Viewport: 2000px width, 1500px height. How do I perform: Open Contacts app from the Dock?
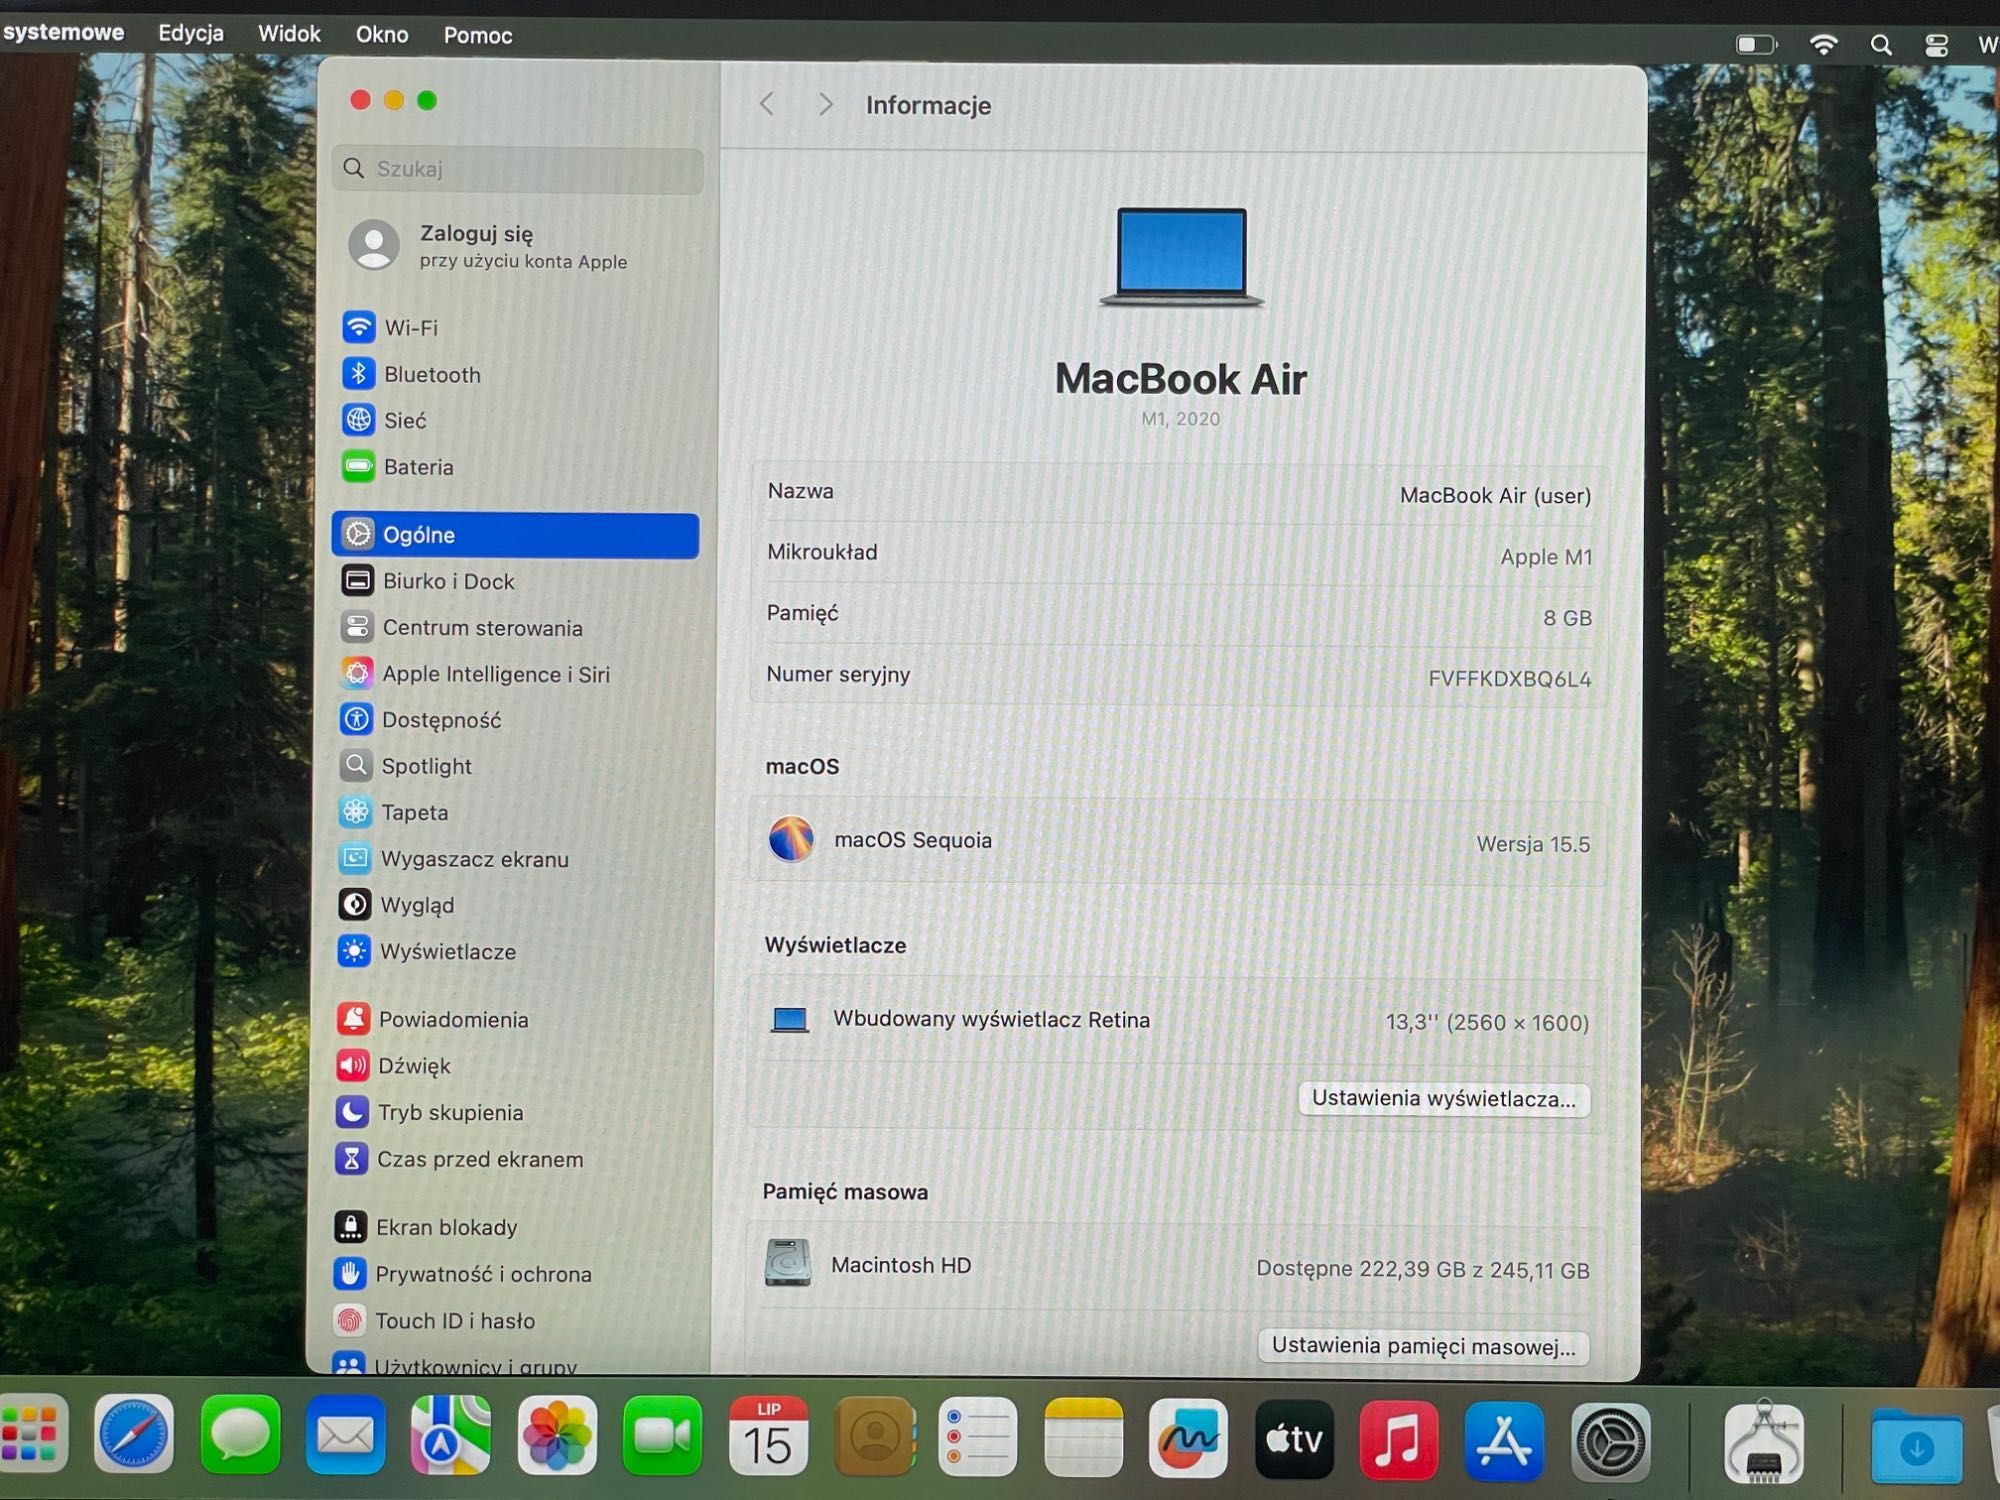point(874,1437)
